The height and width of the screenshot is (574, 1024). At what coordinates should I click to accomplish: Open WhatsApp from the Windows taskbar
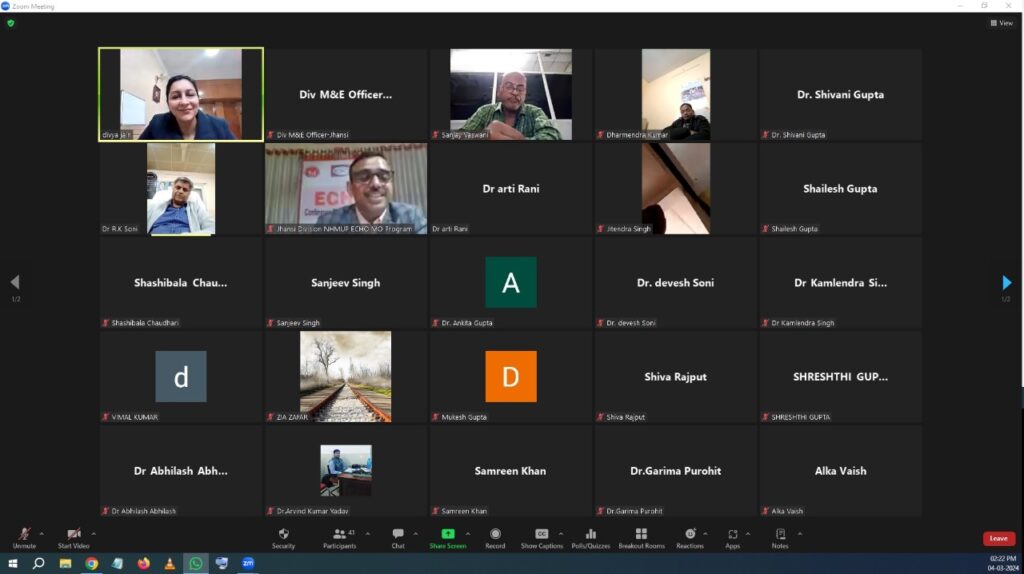[x=196, y=564]
